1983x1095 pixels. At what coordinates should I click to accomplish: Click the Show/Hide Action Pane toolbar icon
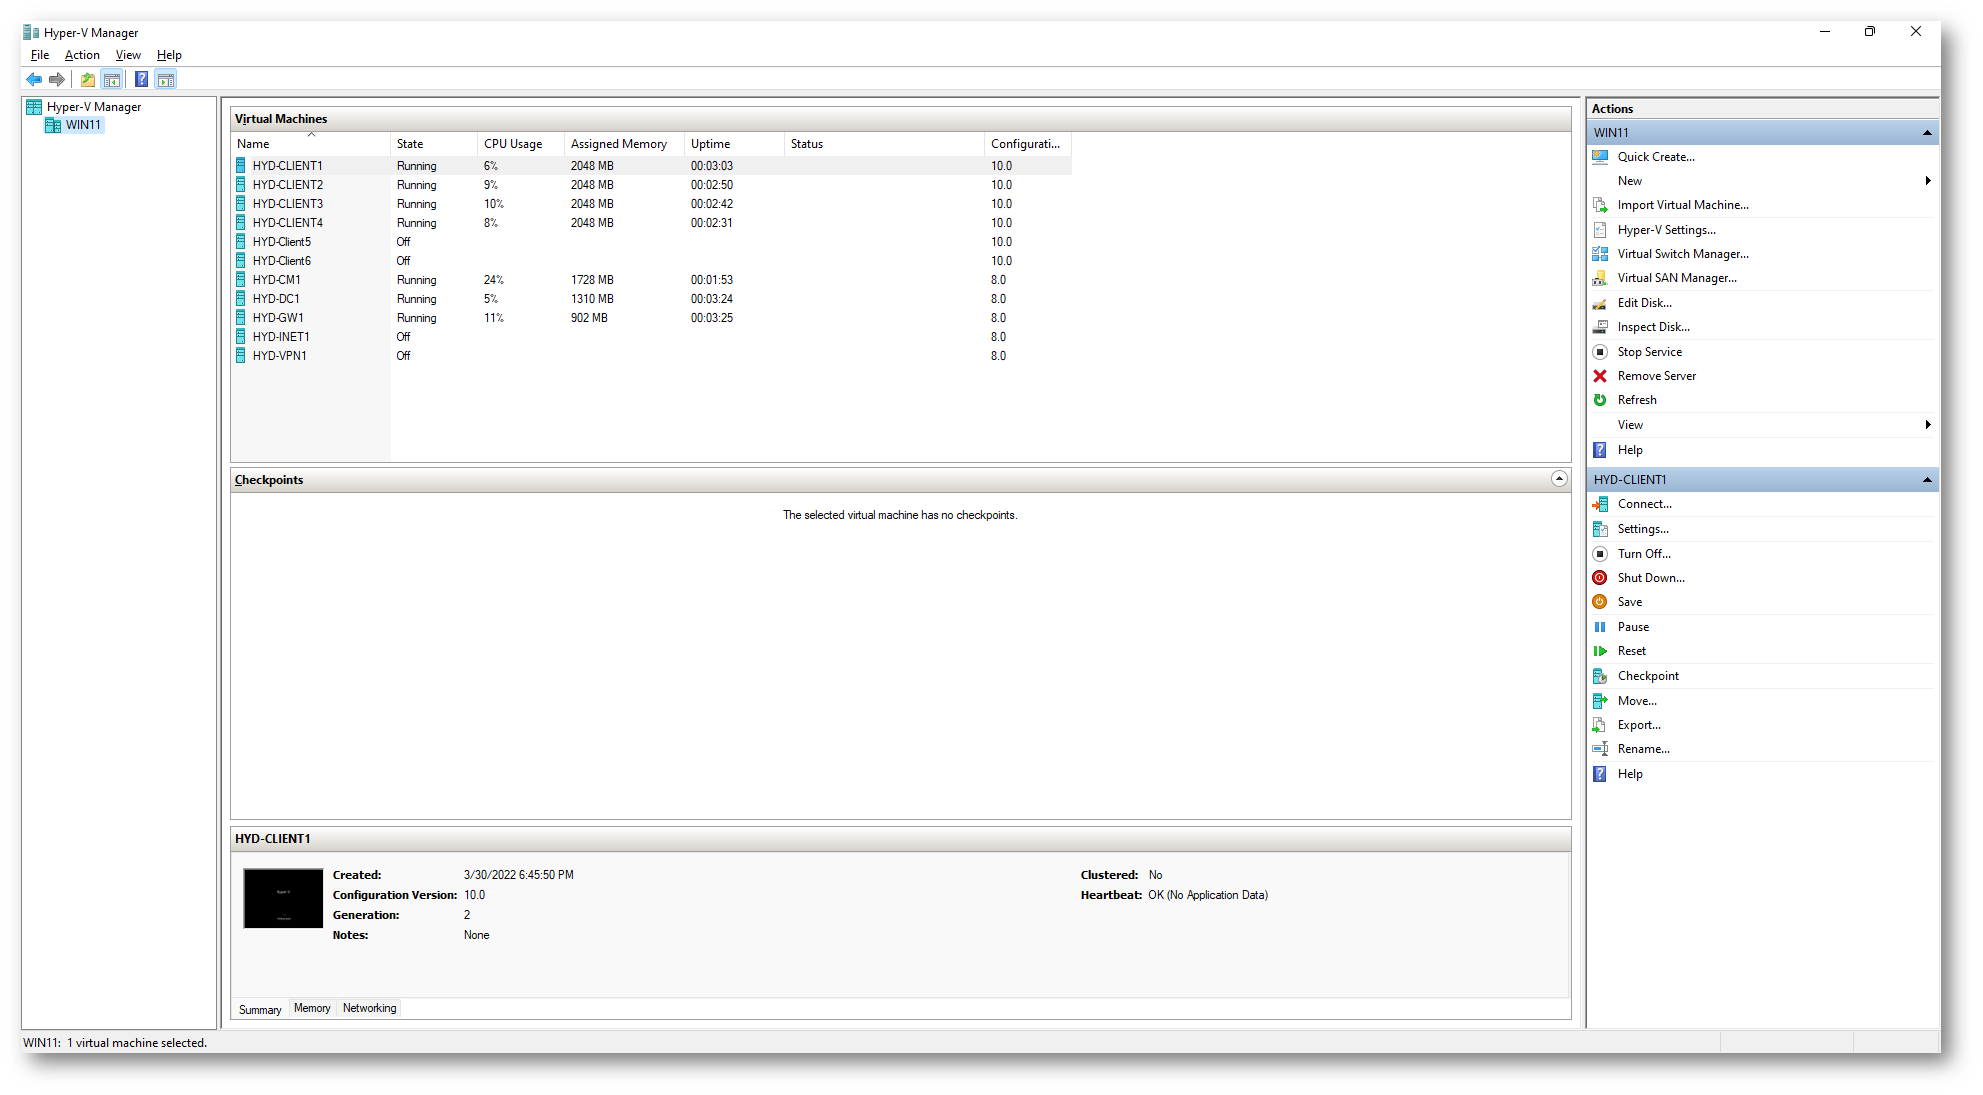coord(166,79)
